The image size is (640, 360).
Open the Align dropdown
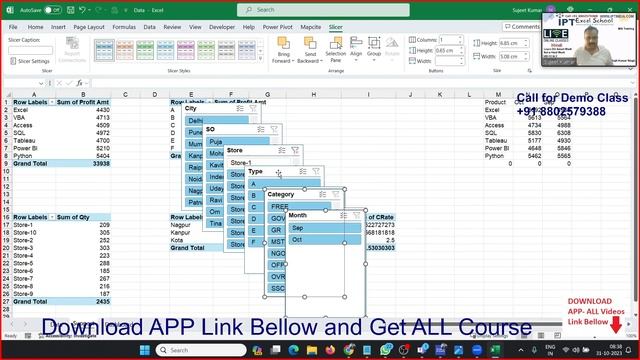pos(356,49)
